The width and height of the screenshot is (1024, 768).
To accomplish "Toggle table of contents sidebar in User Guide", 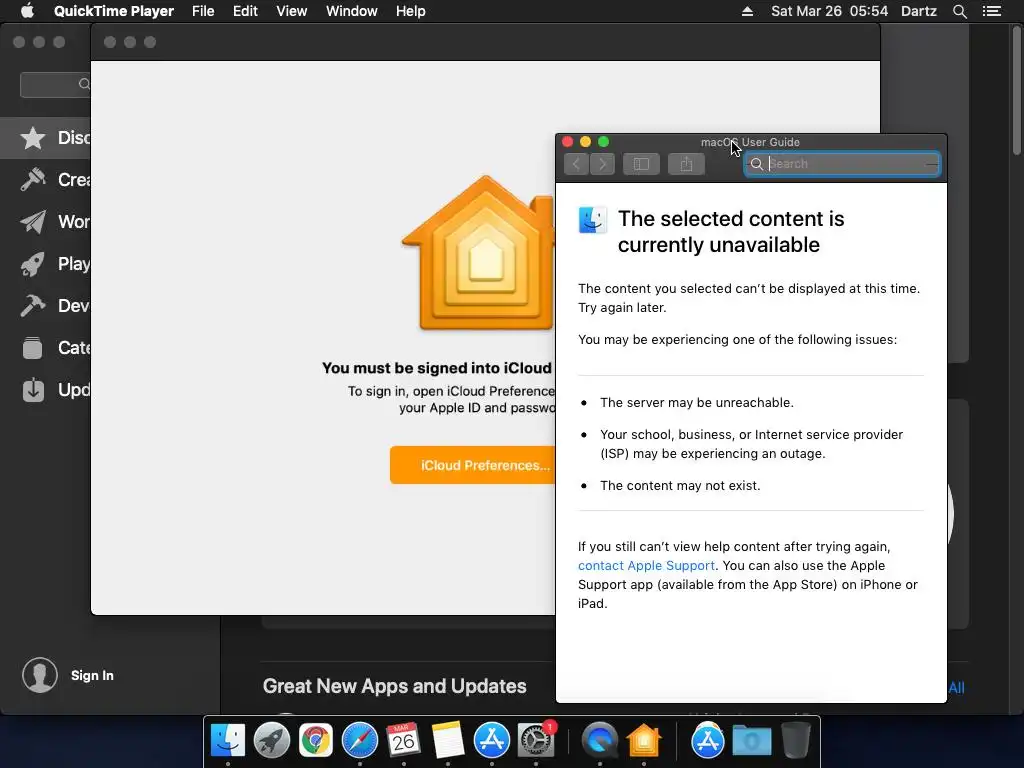I will [x=641, y=164].
